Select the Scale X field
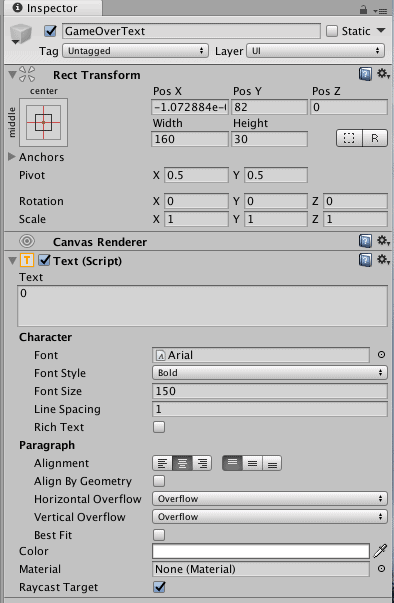 [196, 219]
